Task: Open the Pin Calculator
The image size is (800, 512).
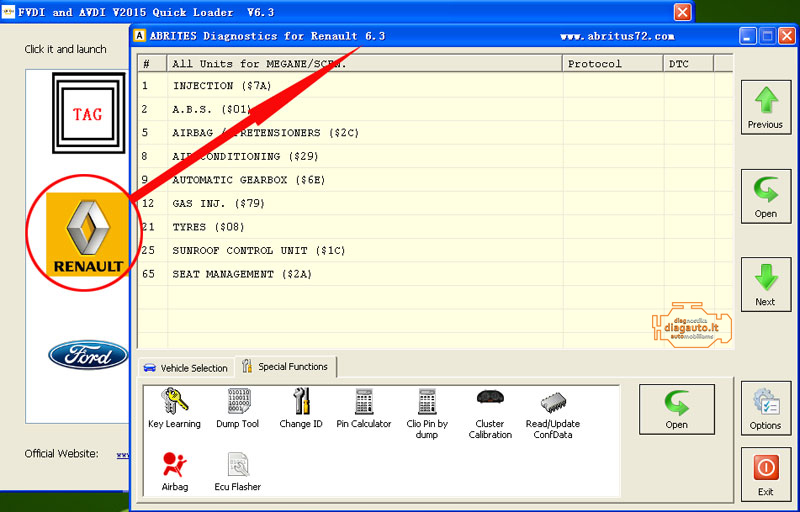Action: [x=364, y=408]
